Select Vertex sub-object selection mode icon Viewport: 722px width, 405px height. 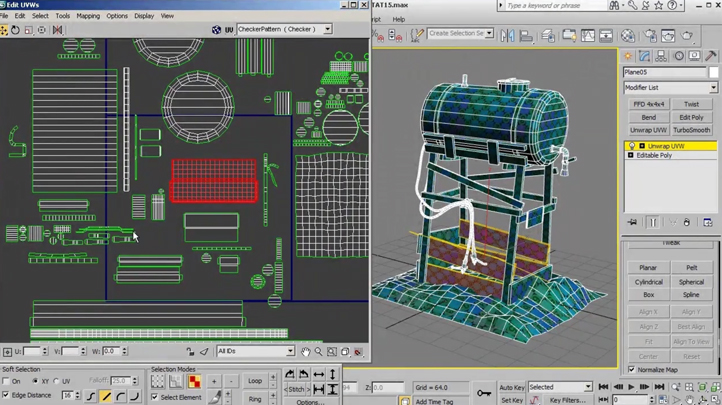click(x=157, y=381)
